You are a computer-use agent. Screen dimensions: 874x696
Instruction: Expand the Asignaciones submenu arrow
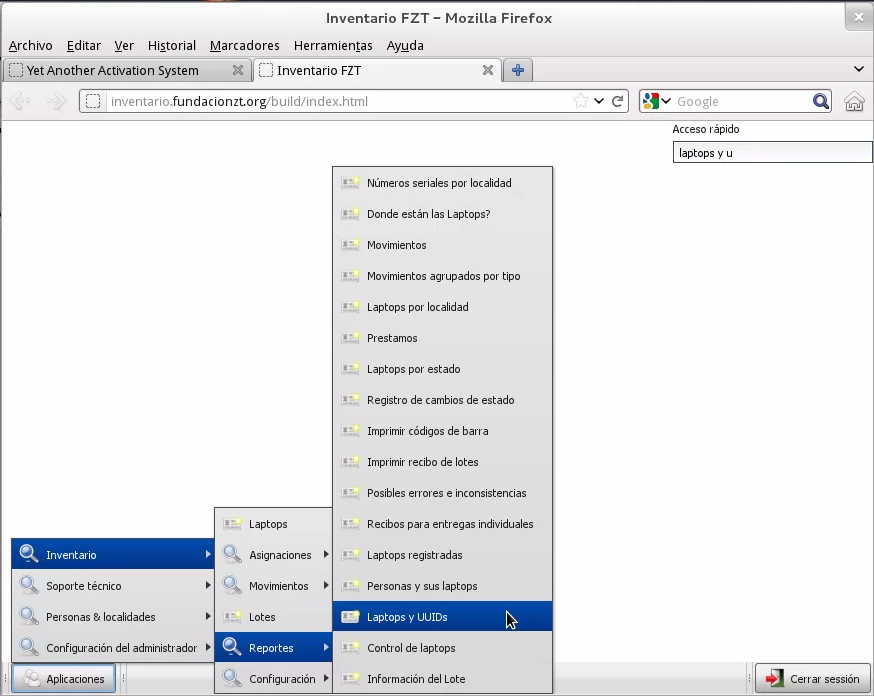click(326, 555)
